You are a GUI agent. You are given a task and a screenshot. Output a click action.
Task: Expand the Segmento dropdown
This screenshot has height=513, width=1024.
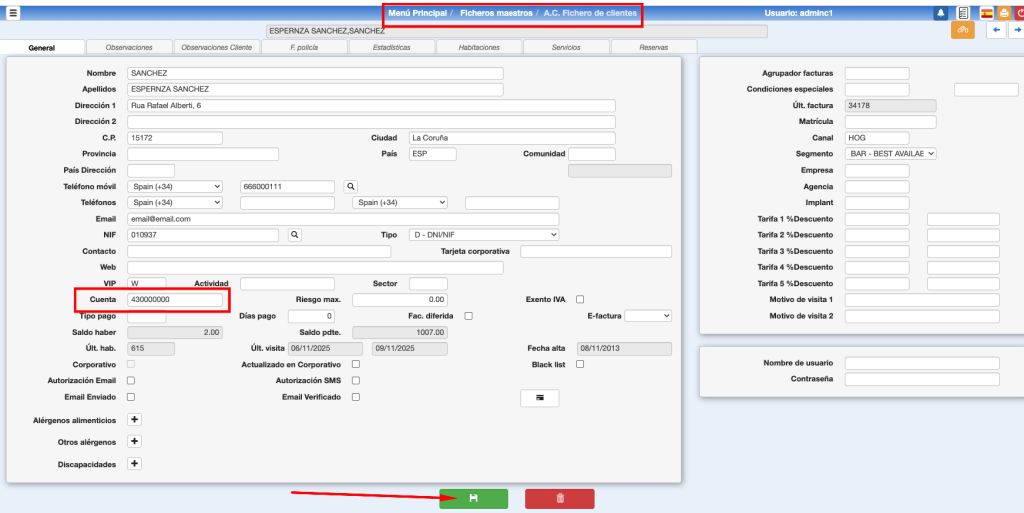click(x=890, y=154)
